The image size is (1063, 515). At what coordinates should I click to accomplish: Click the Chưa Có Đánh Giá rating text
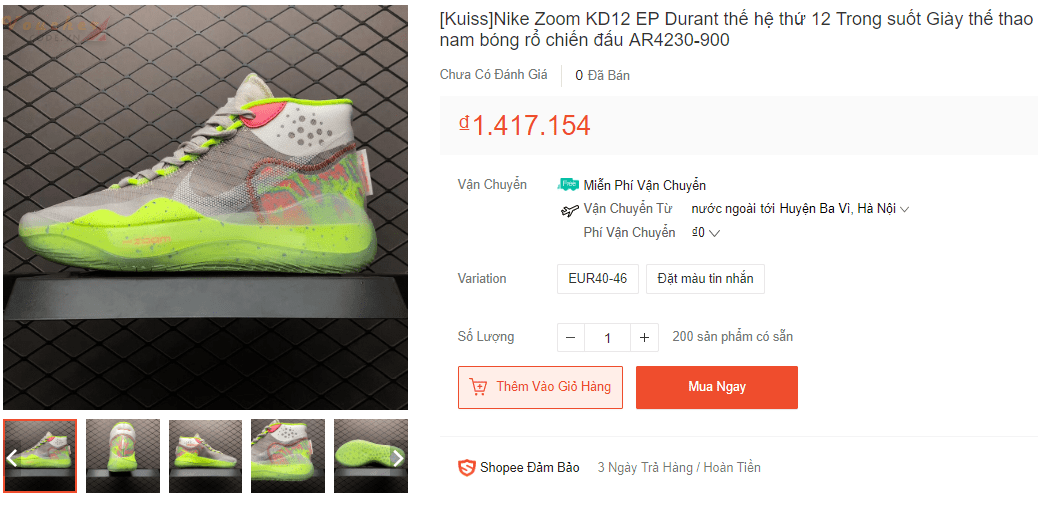click(x=494, y=75)
